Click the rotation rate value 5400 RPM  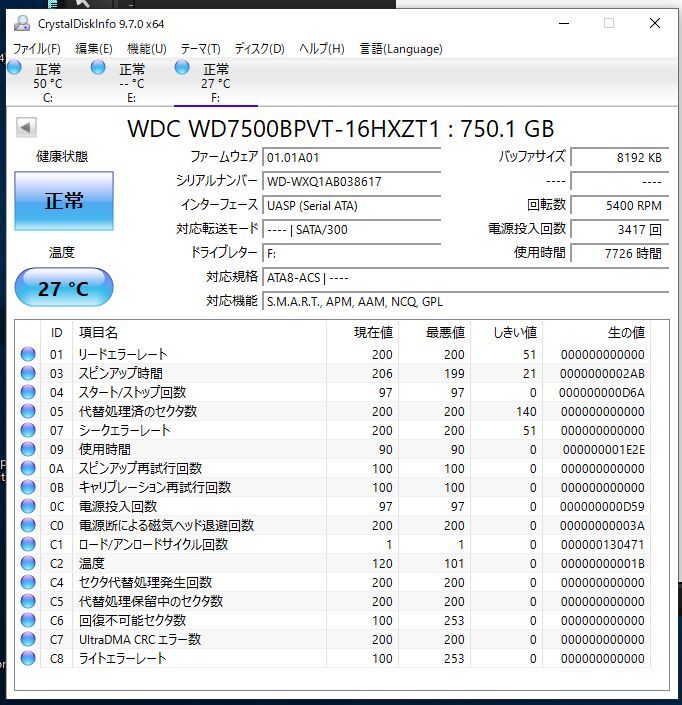(x=620, y=205)
